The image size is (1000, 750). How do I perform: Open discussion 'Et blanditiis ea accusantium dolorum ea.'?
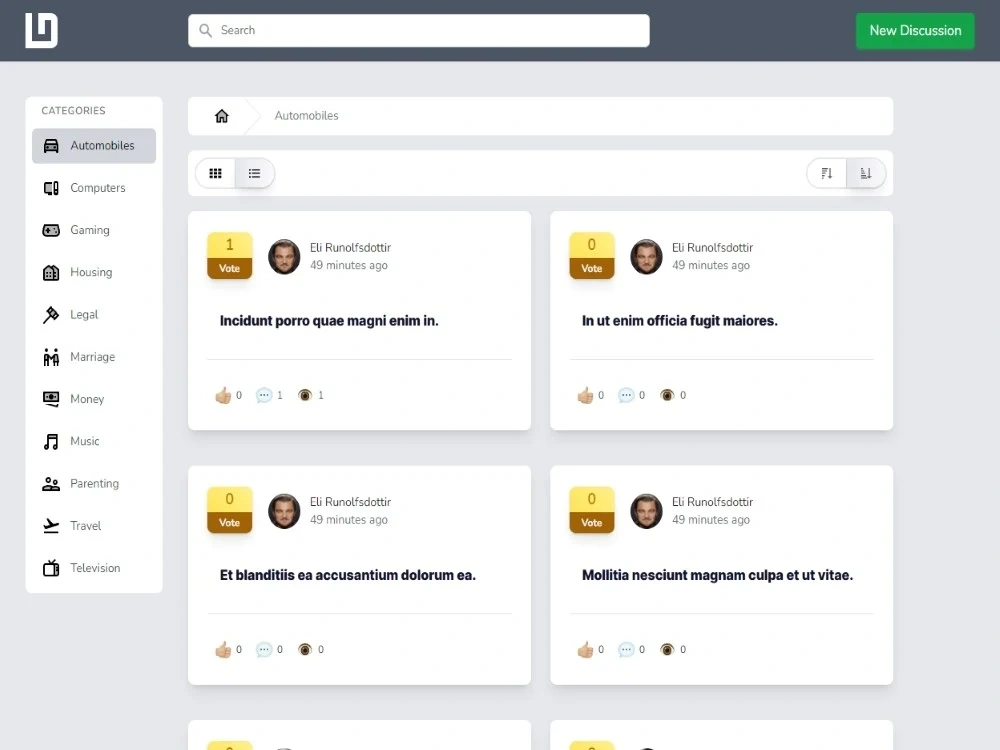click(x=348, y=575)
